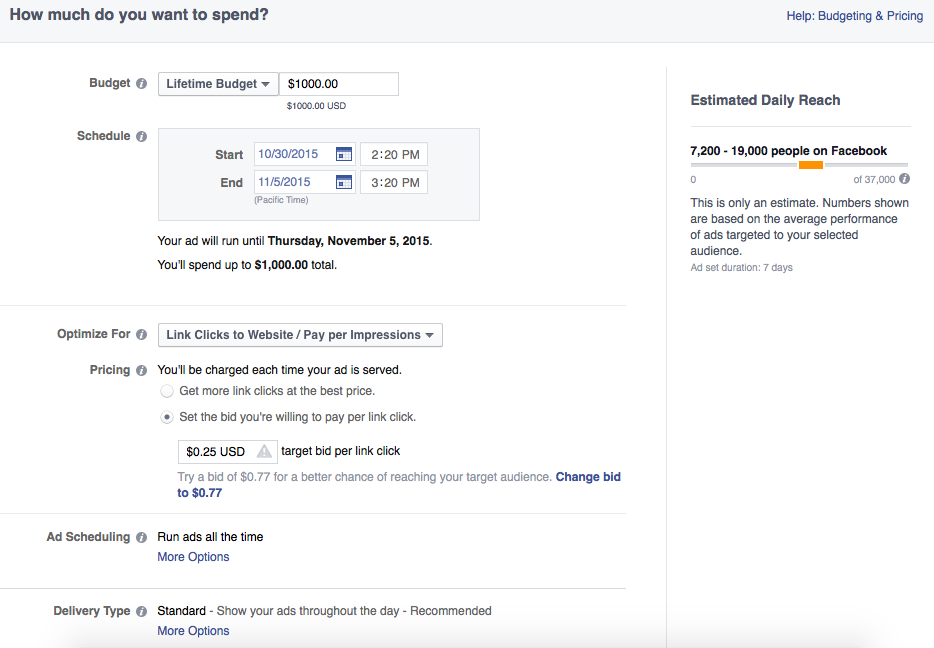
Task: Open Help: Budgeting & Pricing link
Action: pos(855,16)
